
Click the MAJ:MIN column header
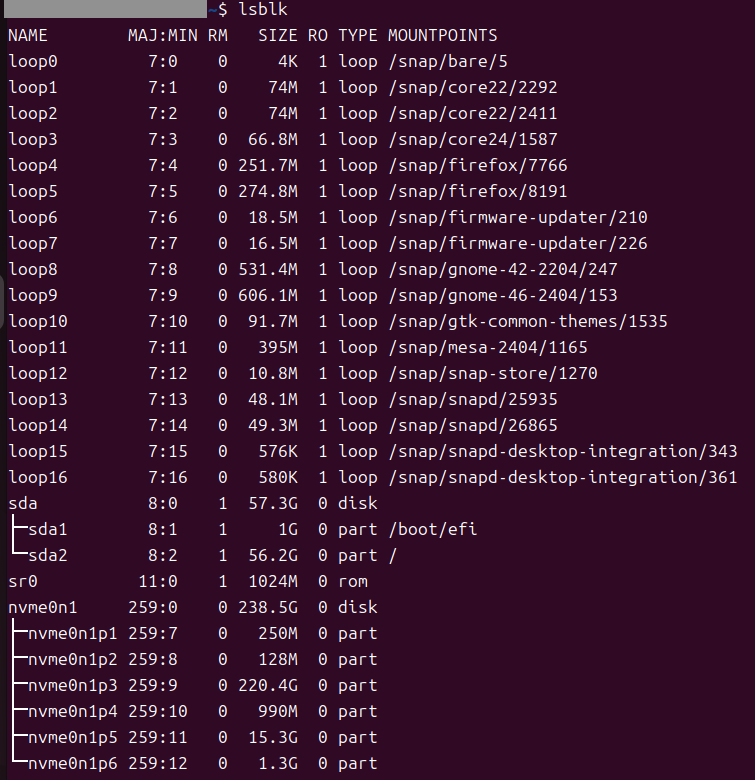(x=162, y=36)
